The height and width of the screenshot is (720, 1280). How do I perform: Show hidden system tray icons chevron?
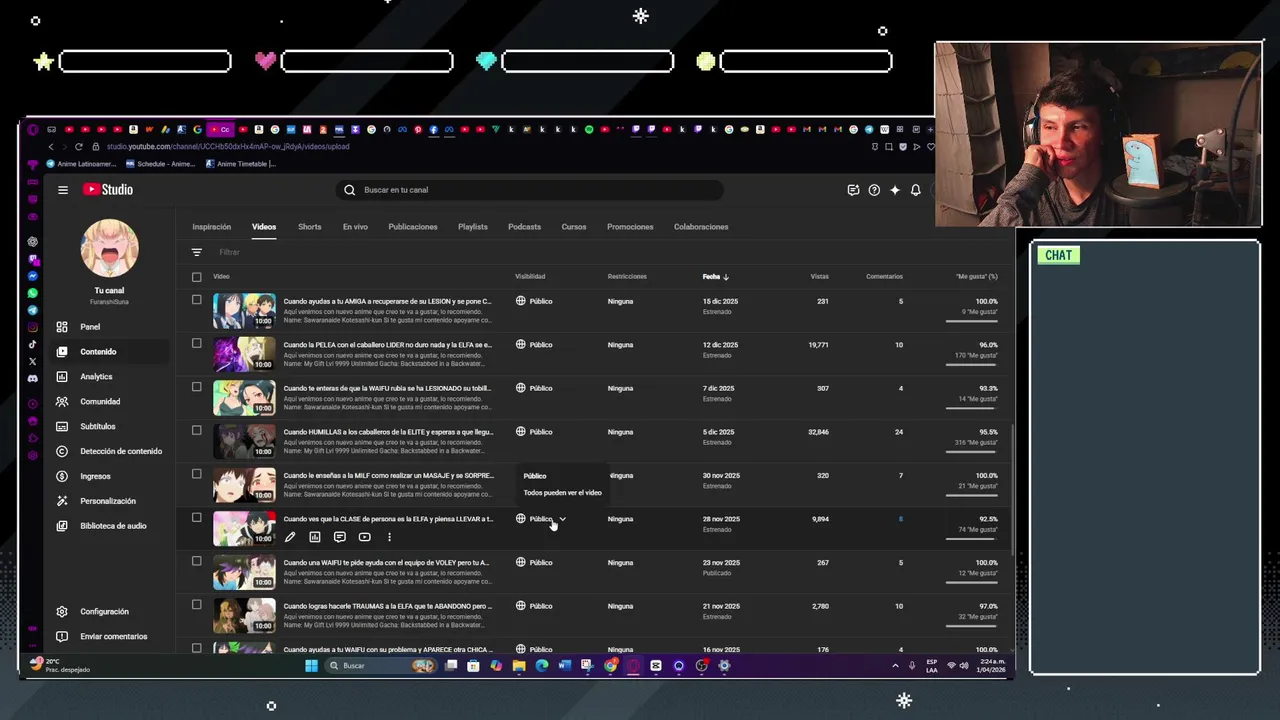895,666
